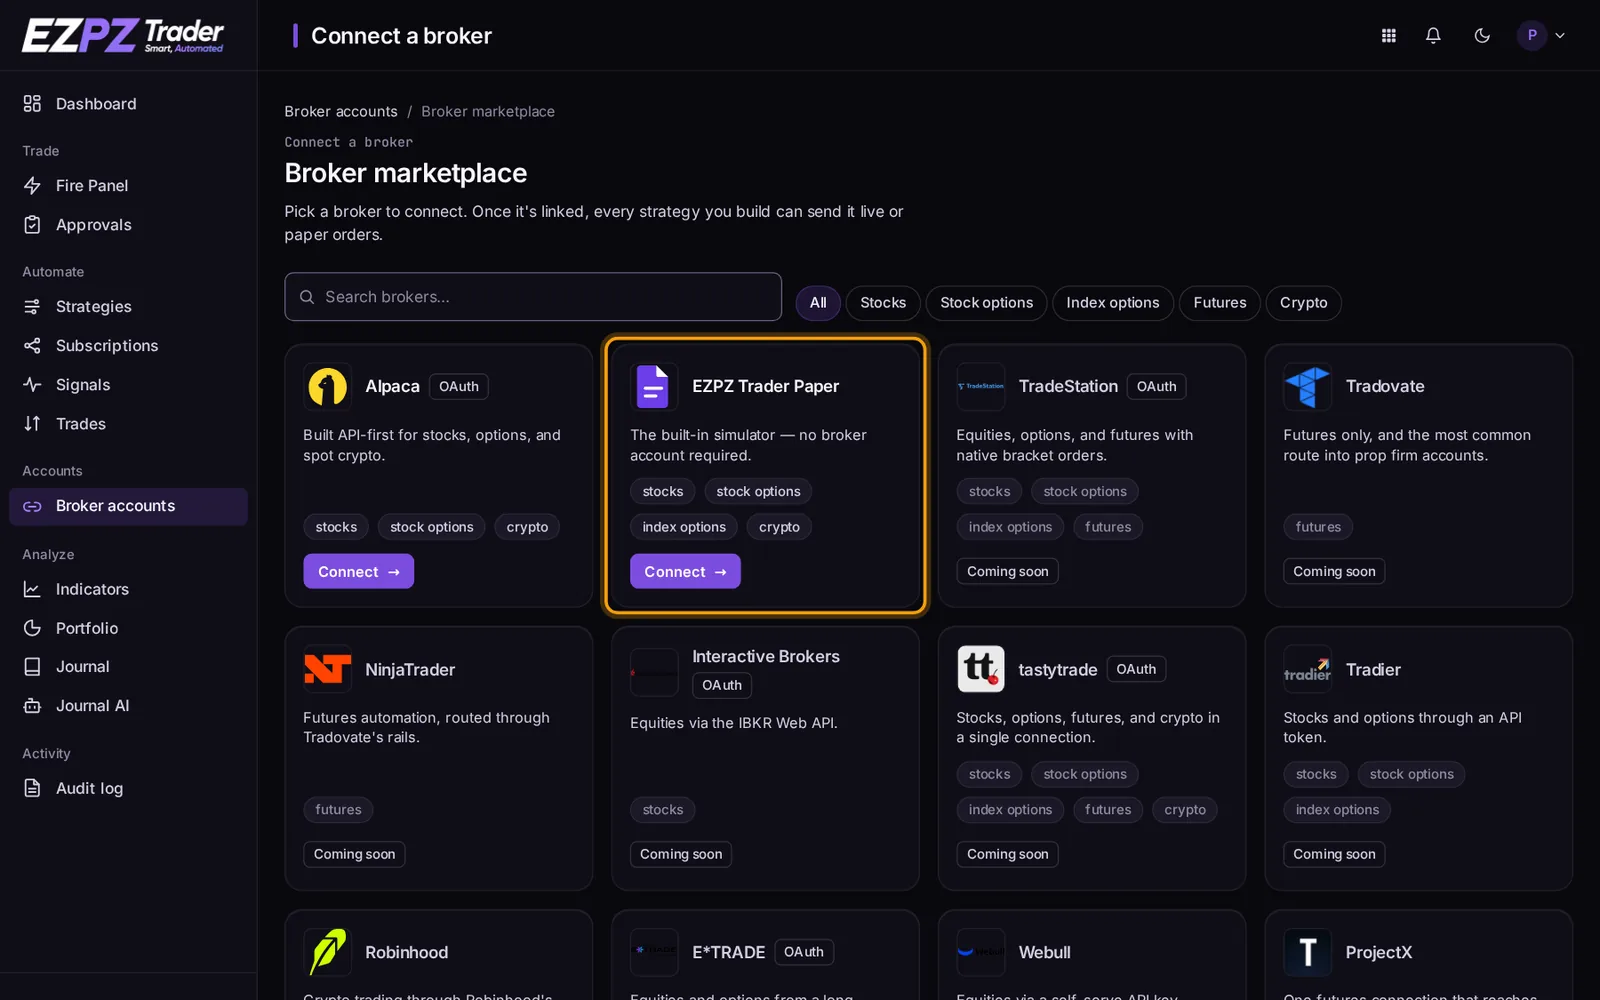Open Subscriptions page
Screen dimensions: 1600x1000
[x=128, y=346]
